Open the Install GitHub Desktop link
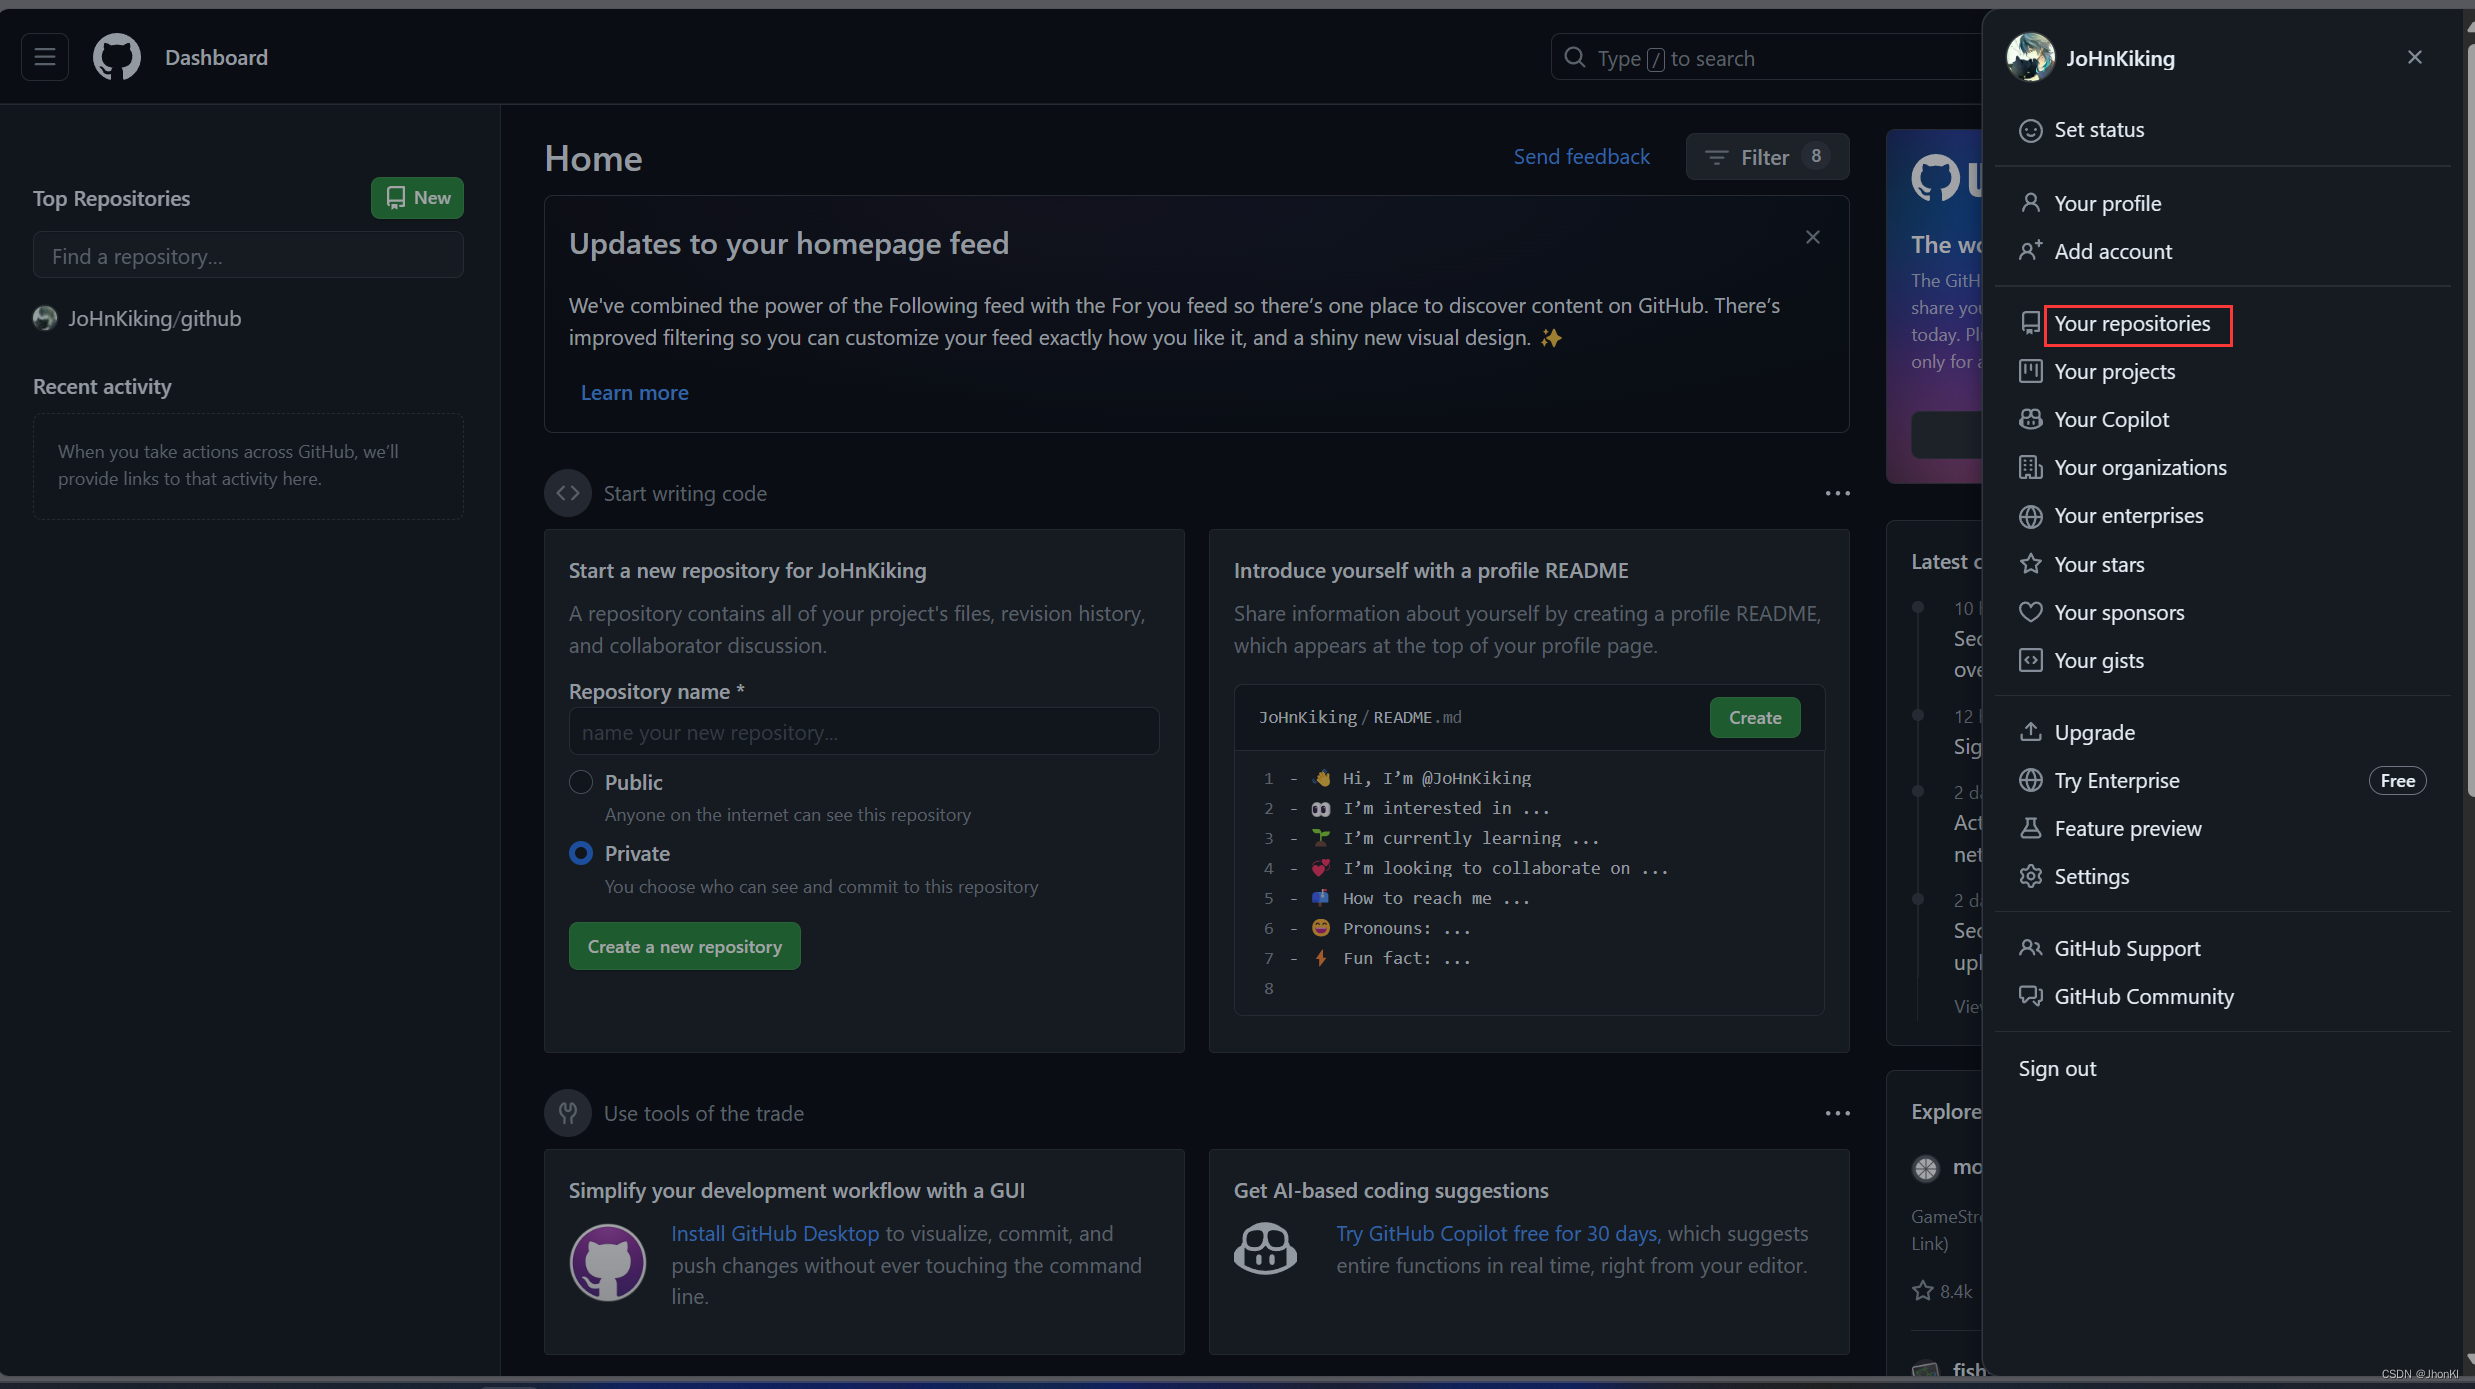2475x1389 pixels. pos(775,1233)
